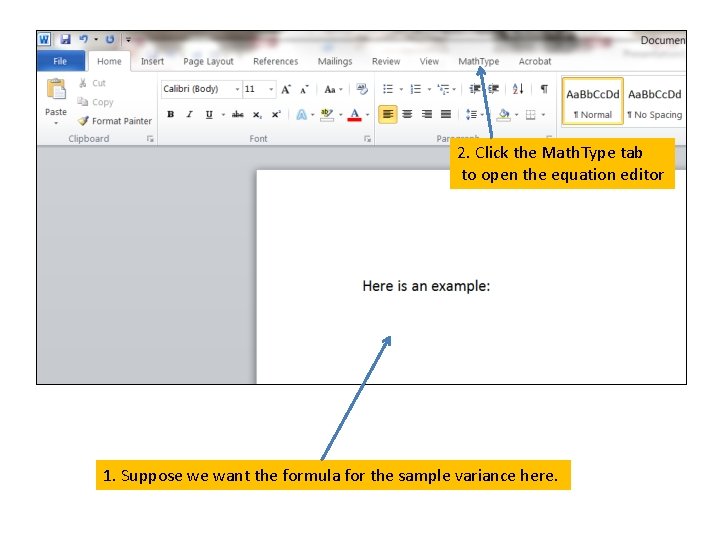Save the document with the floppy disk icon
This screenshot has width=720, height=540.
point(66,39)
